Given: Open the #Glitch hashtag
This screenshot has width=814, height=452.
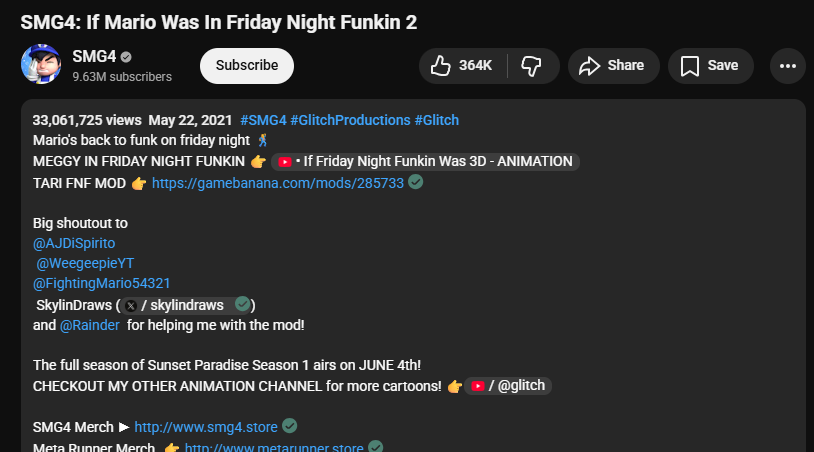Looking at the screenshot, I should click(436, 120).
